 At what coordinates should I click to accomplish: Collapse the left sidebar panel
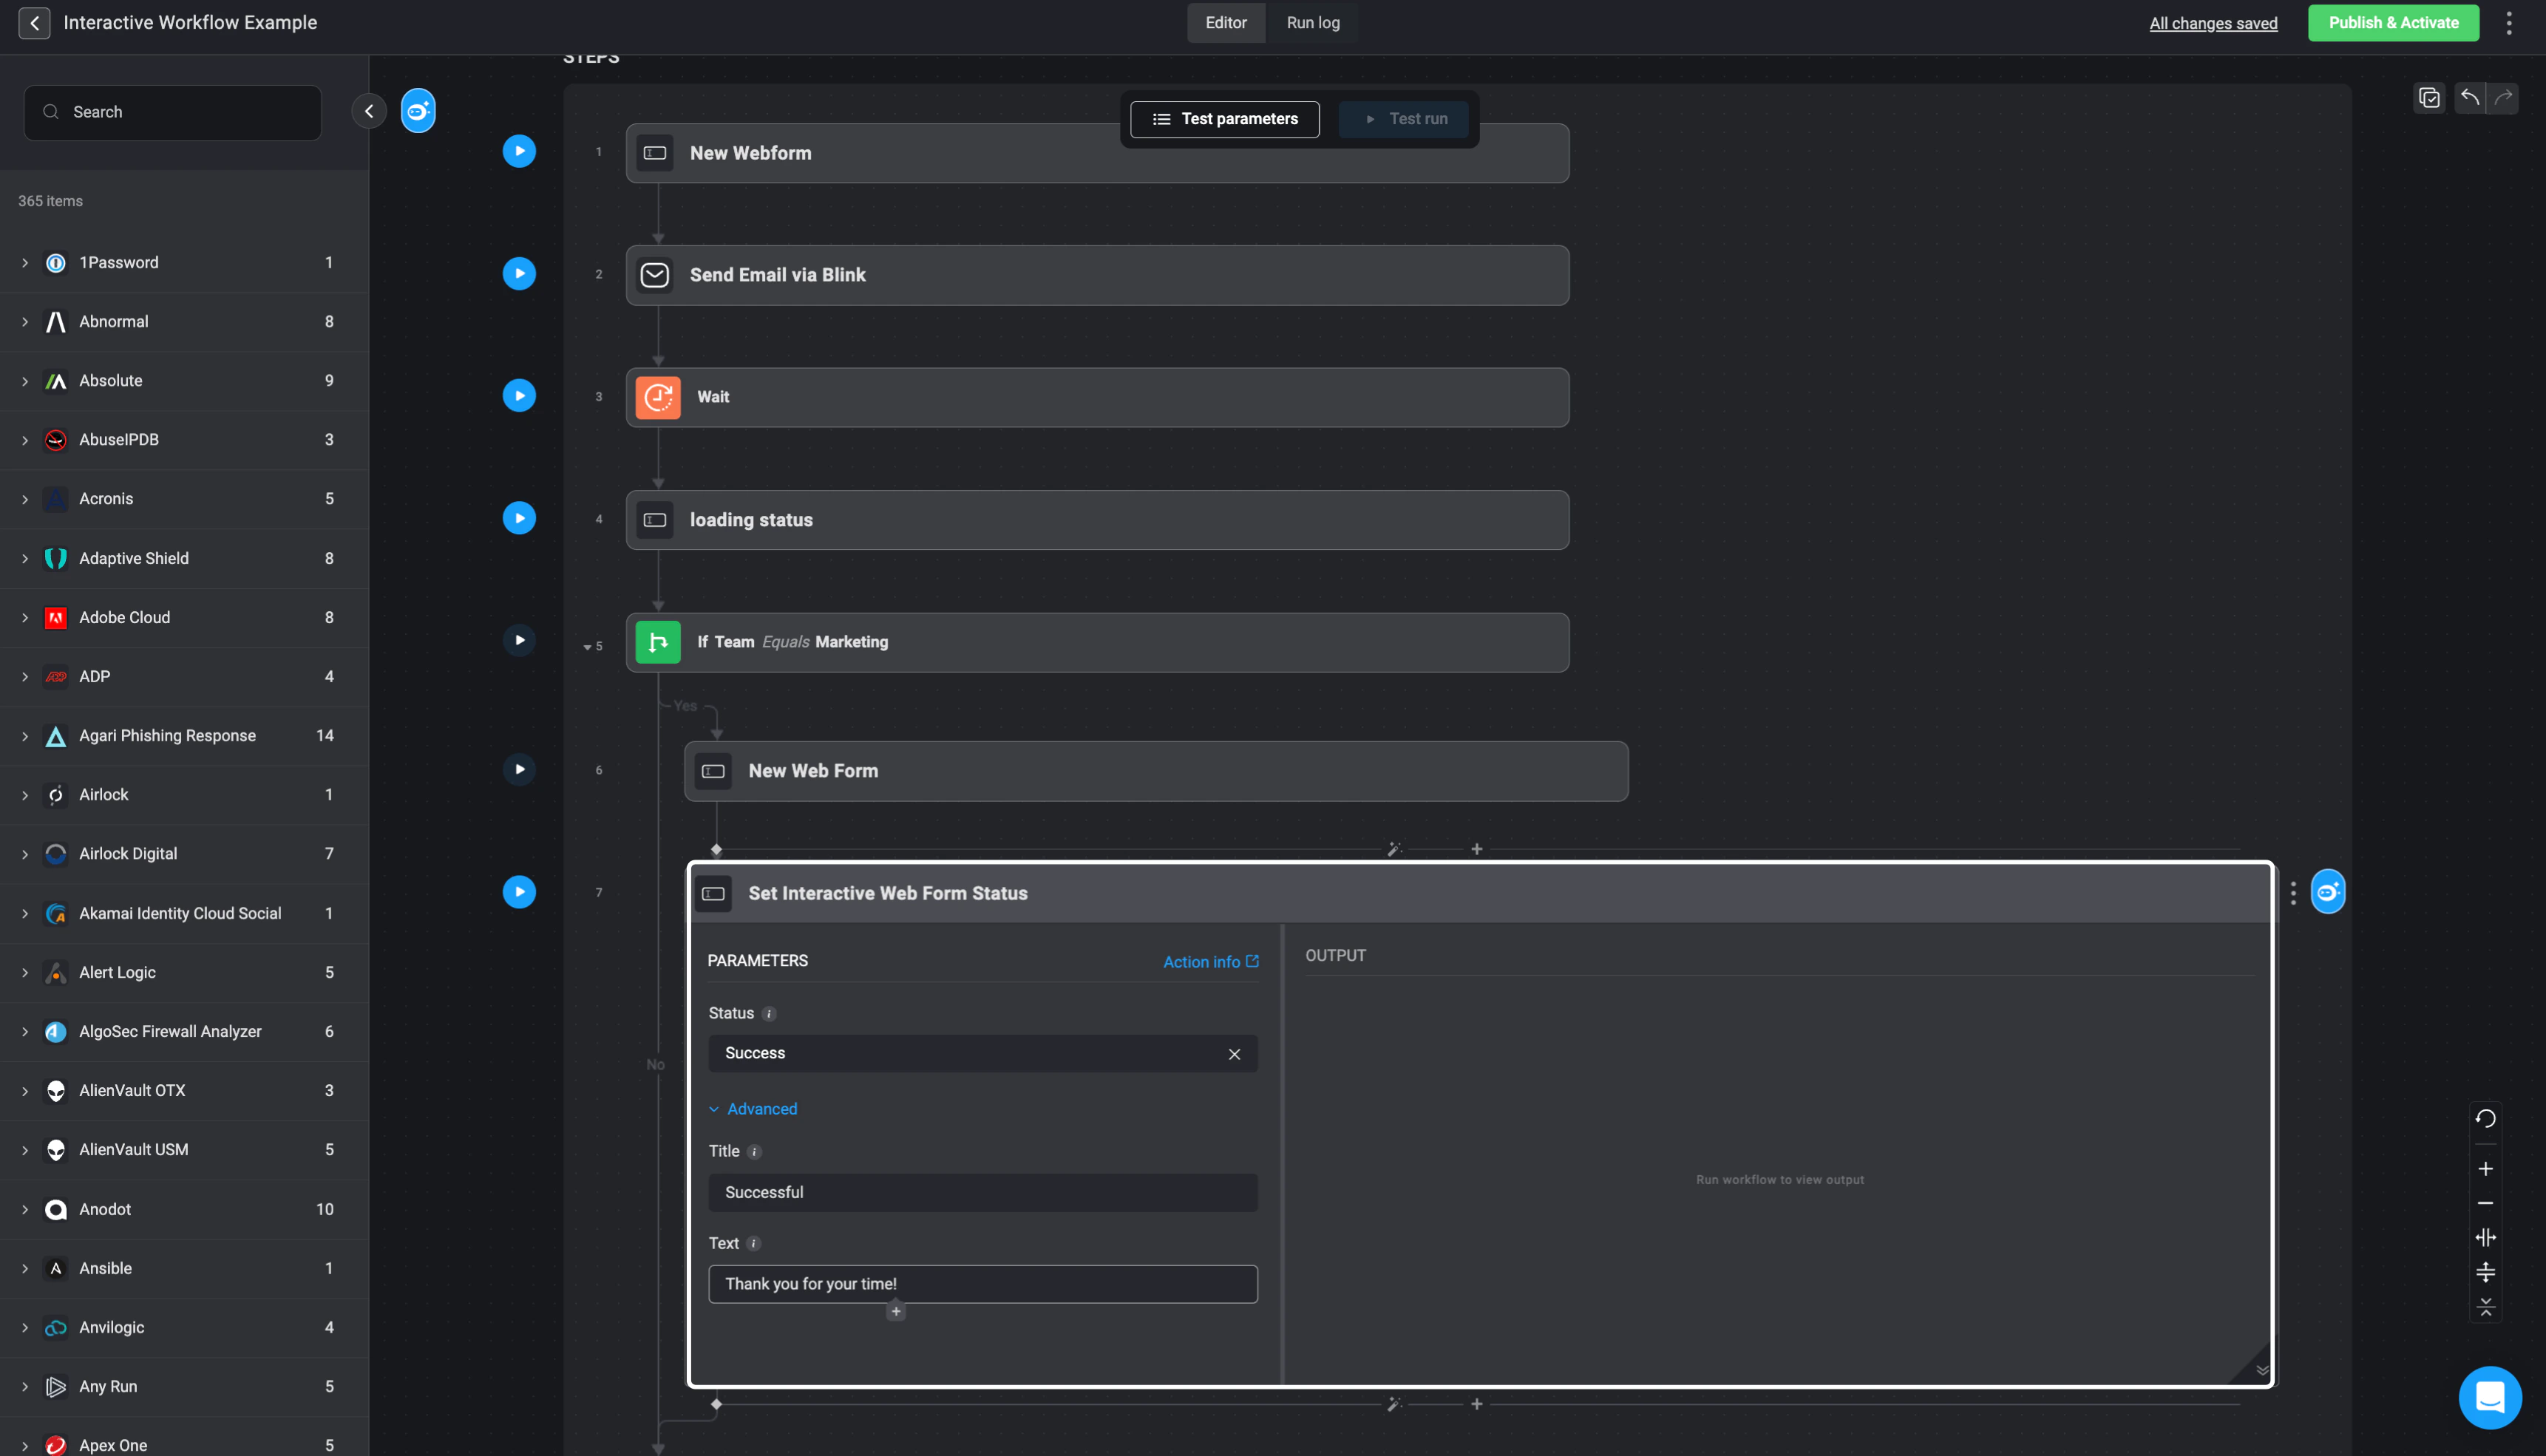point(369,111)
